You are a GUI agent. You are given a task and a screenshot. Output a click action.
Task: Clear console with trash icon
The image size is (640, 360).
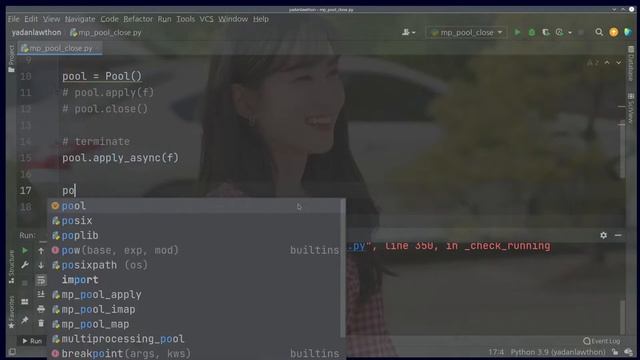[41, 324]
